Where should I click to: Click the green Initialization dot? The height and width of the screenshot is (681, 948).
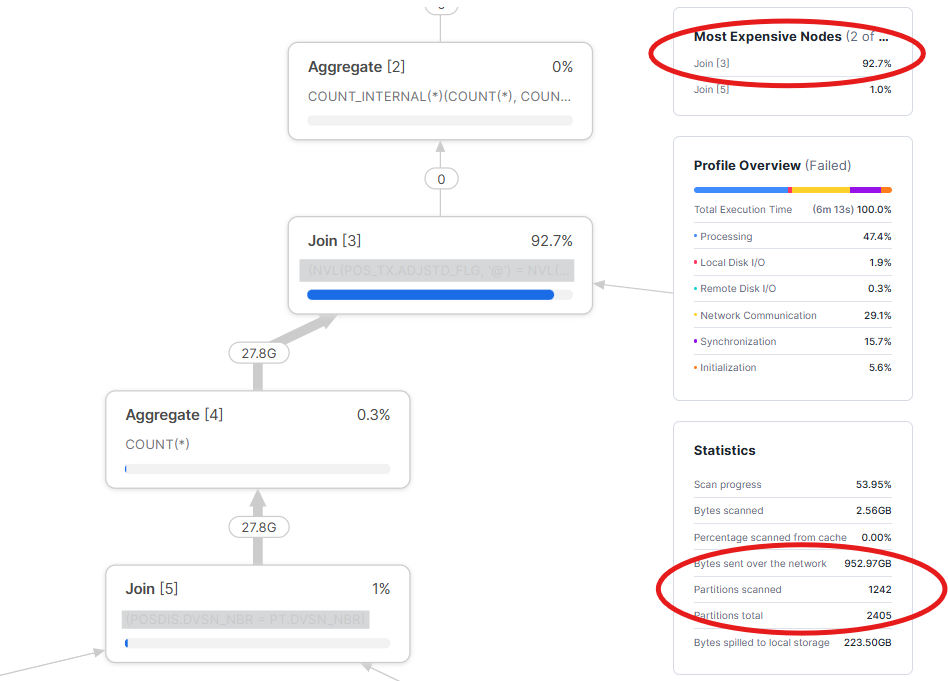pos(698,367)
